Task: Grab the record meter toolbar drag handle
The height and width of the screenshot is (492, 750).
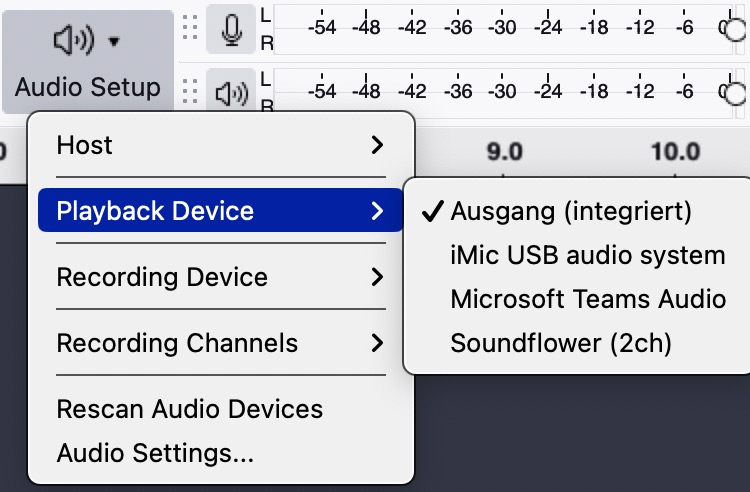Action: coord(190,30)
